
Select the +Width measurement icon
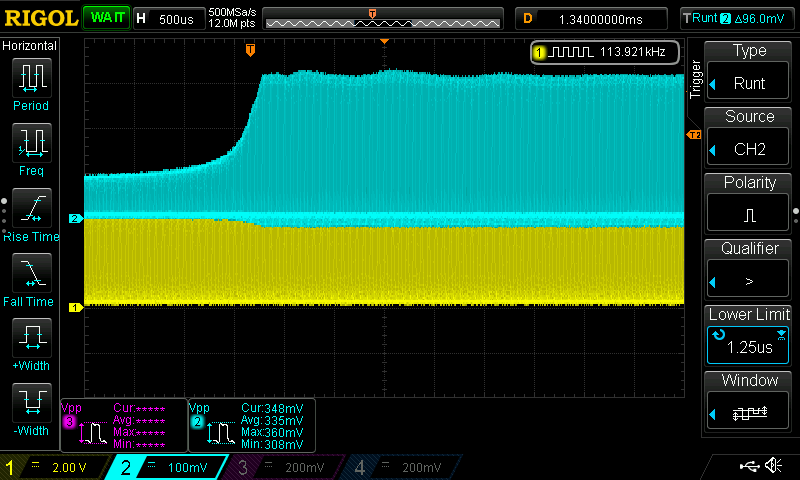(x=31, y=338)
